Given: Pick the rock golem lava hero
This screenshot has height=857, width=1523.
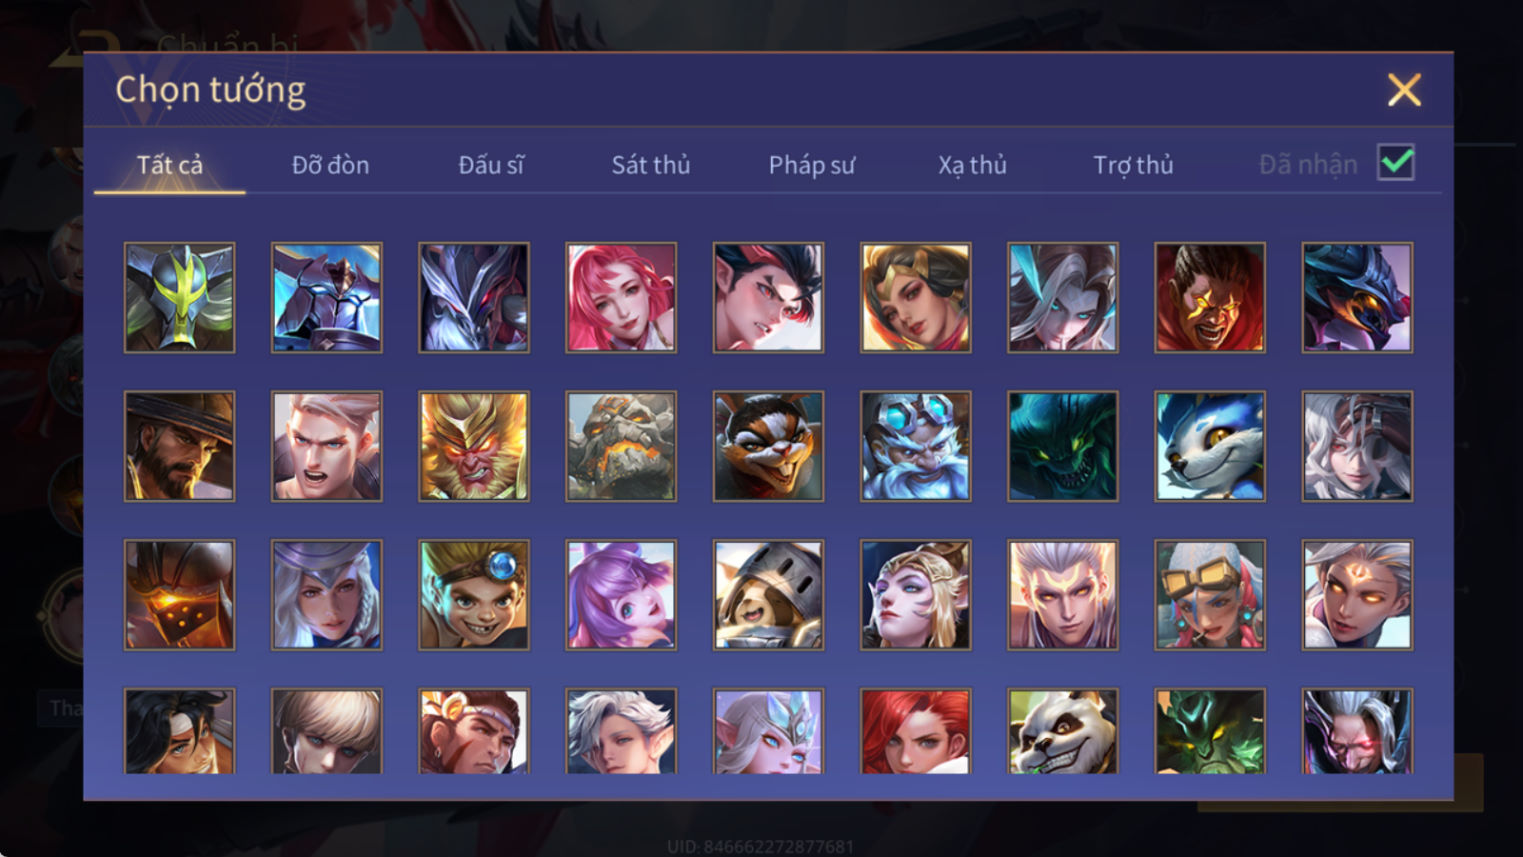Looking at the screenshot, I should (x=621, y=446).
